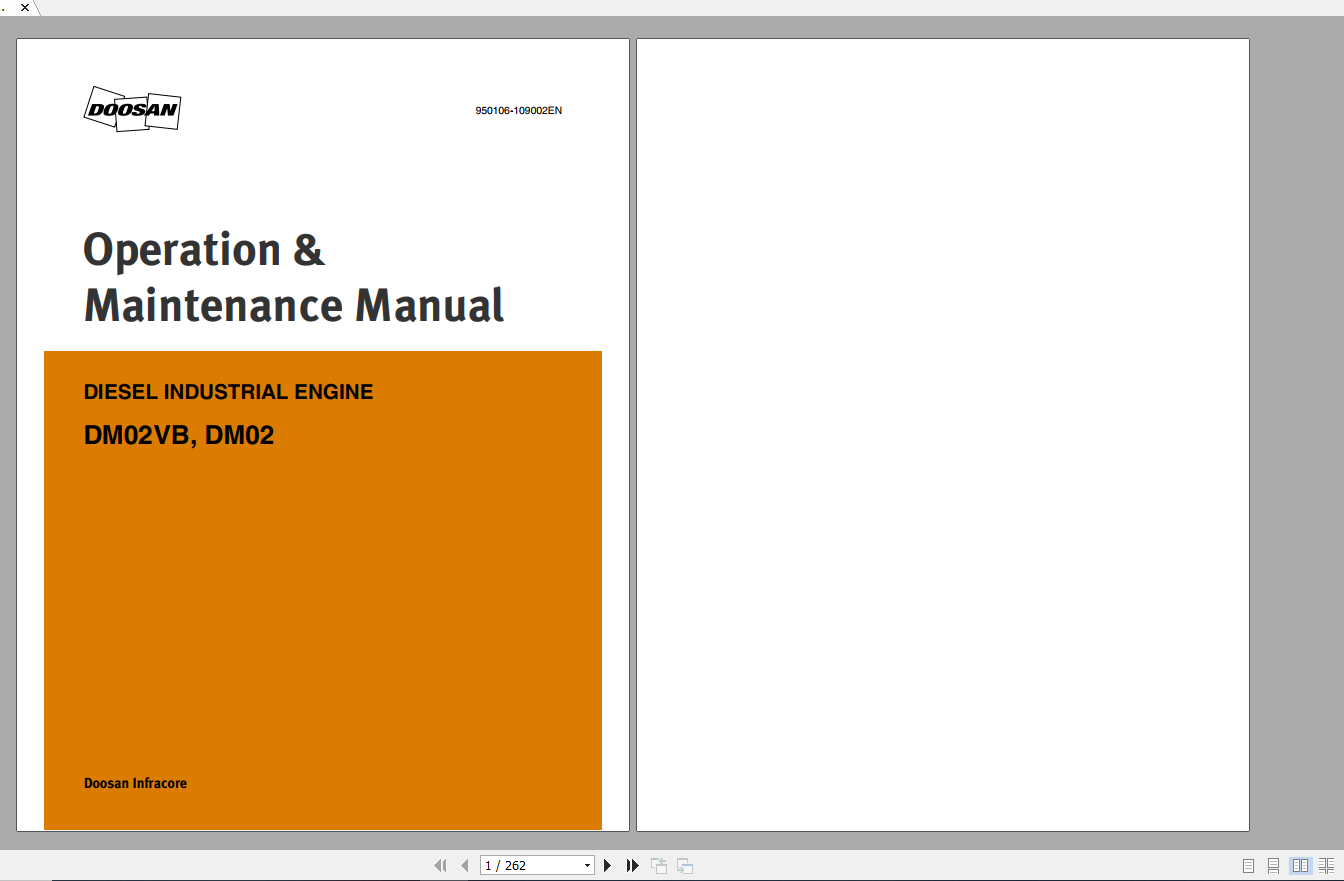Jump to the last page icon

632,865
